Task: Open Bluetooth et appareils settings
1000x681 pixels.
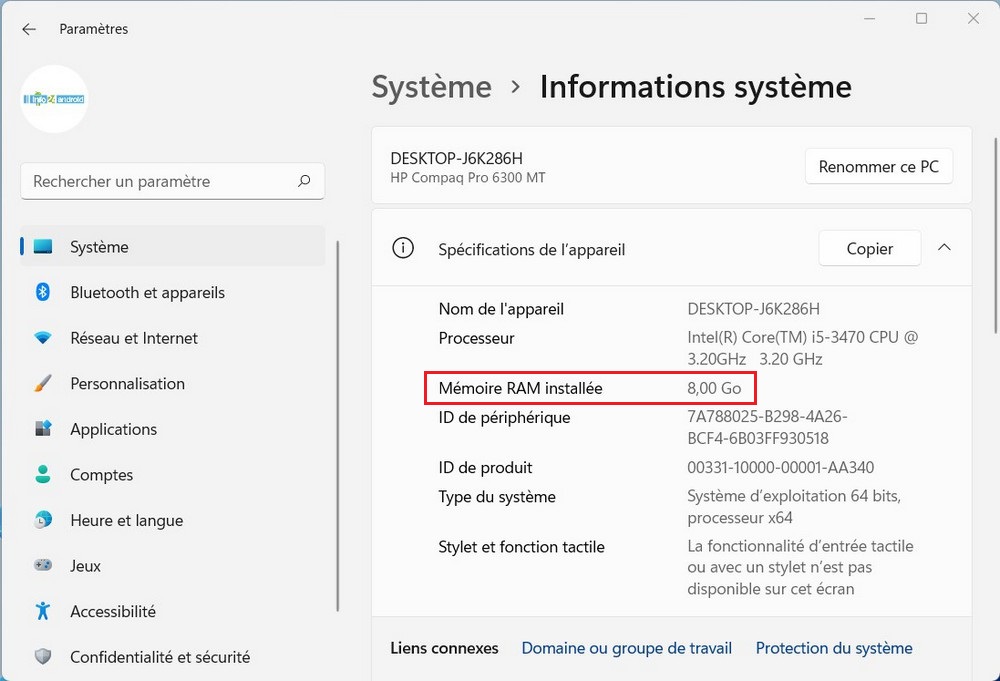Action: (x=173, y=292)
